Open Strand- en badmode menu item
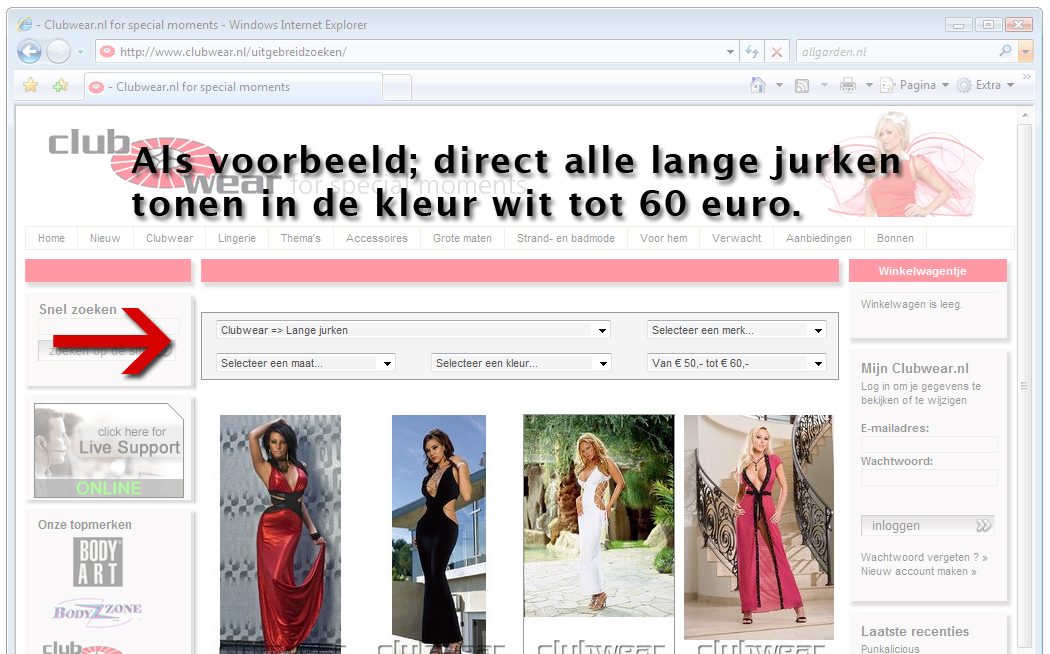The width and height of the screenshot is (1050, 654). point(566,238)
